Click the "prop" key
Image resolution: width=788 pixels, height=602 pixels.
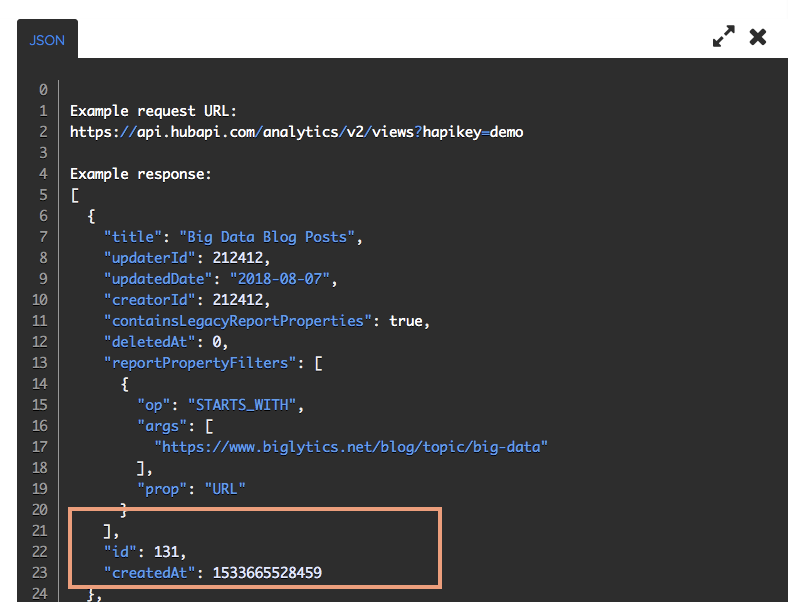click(162, 489)
